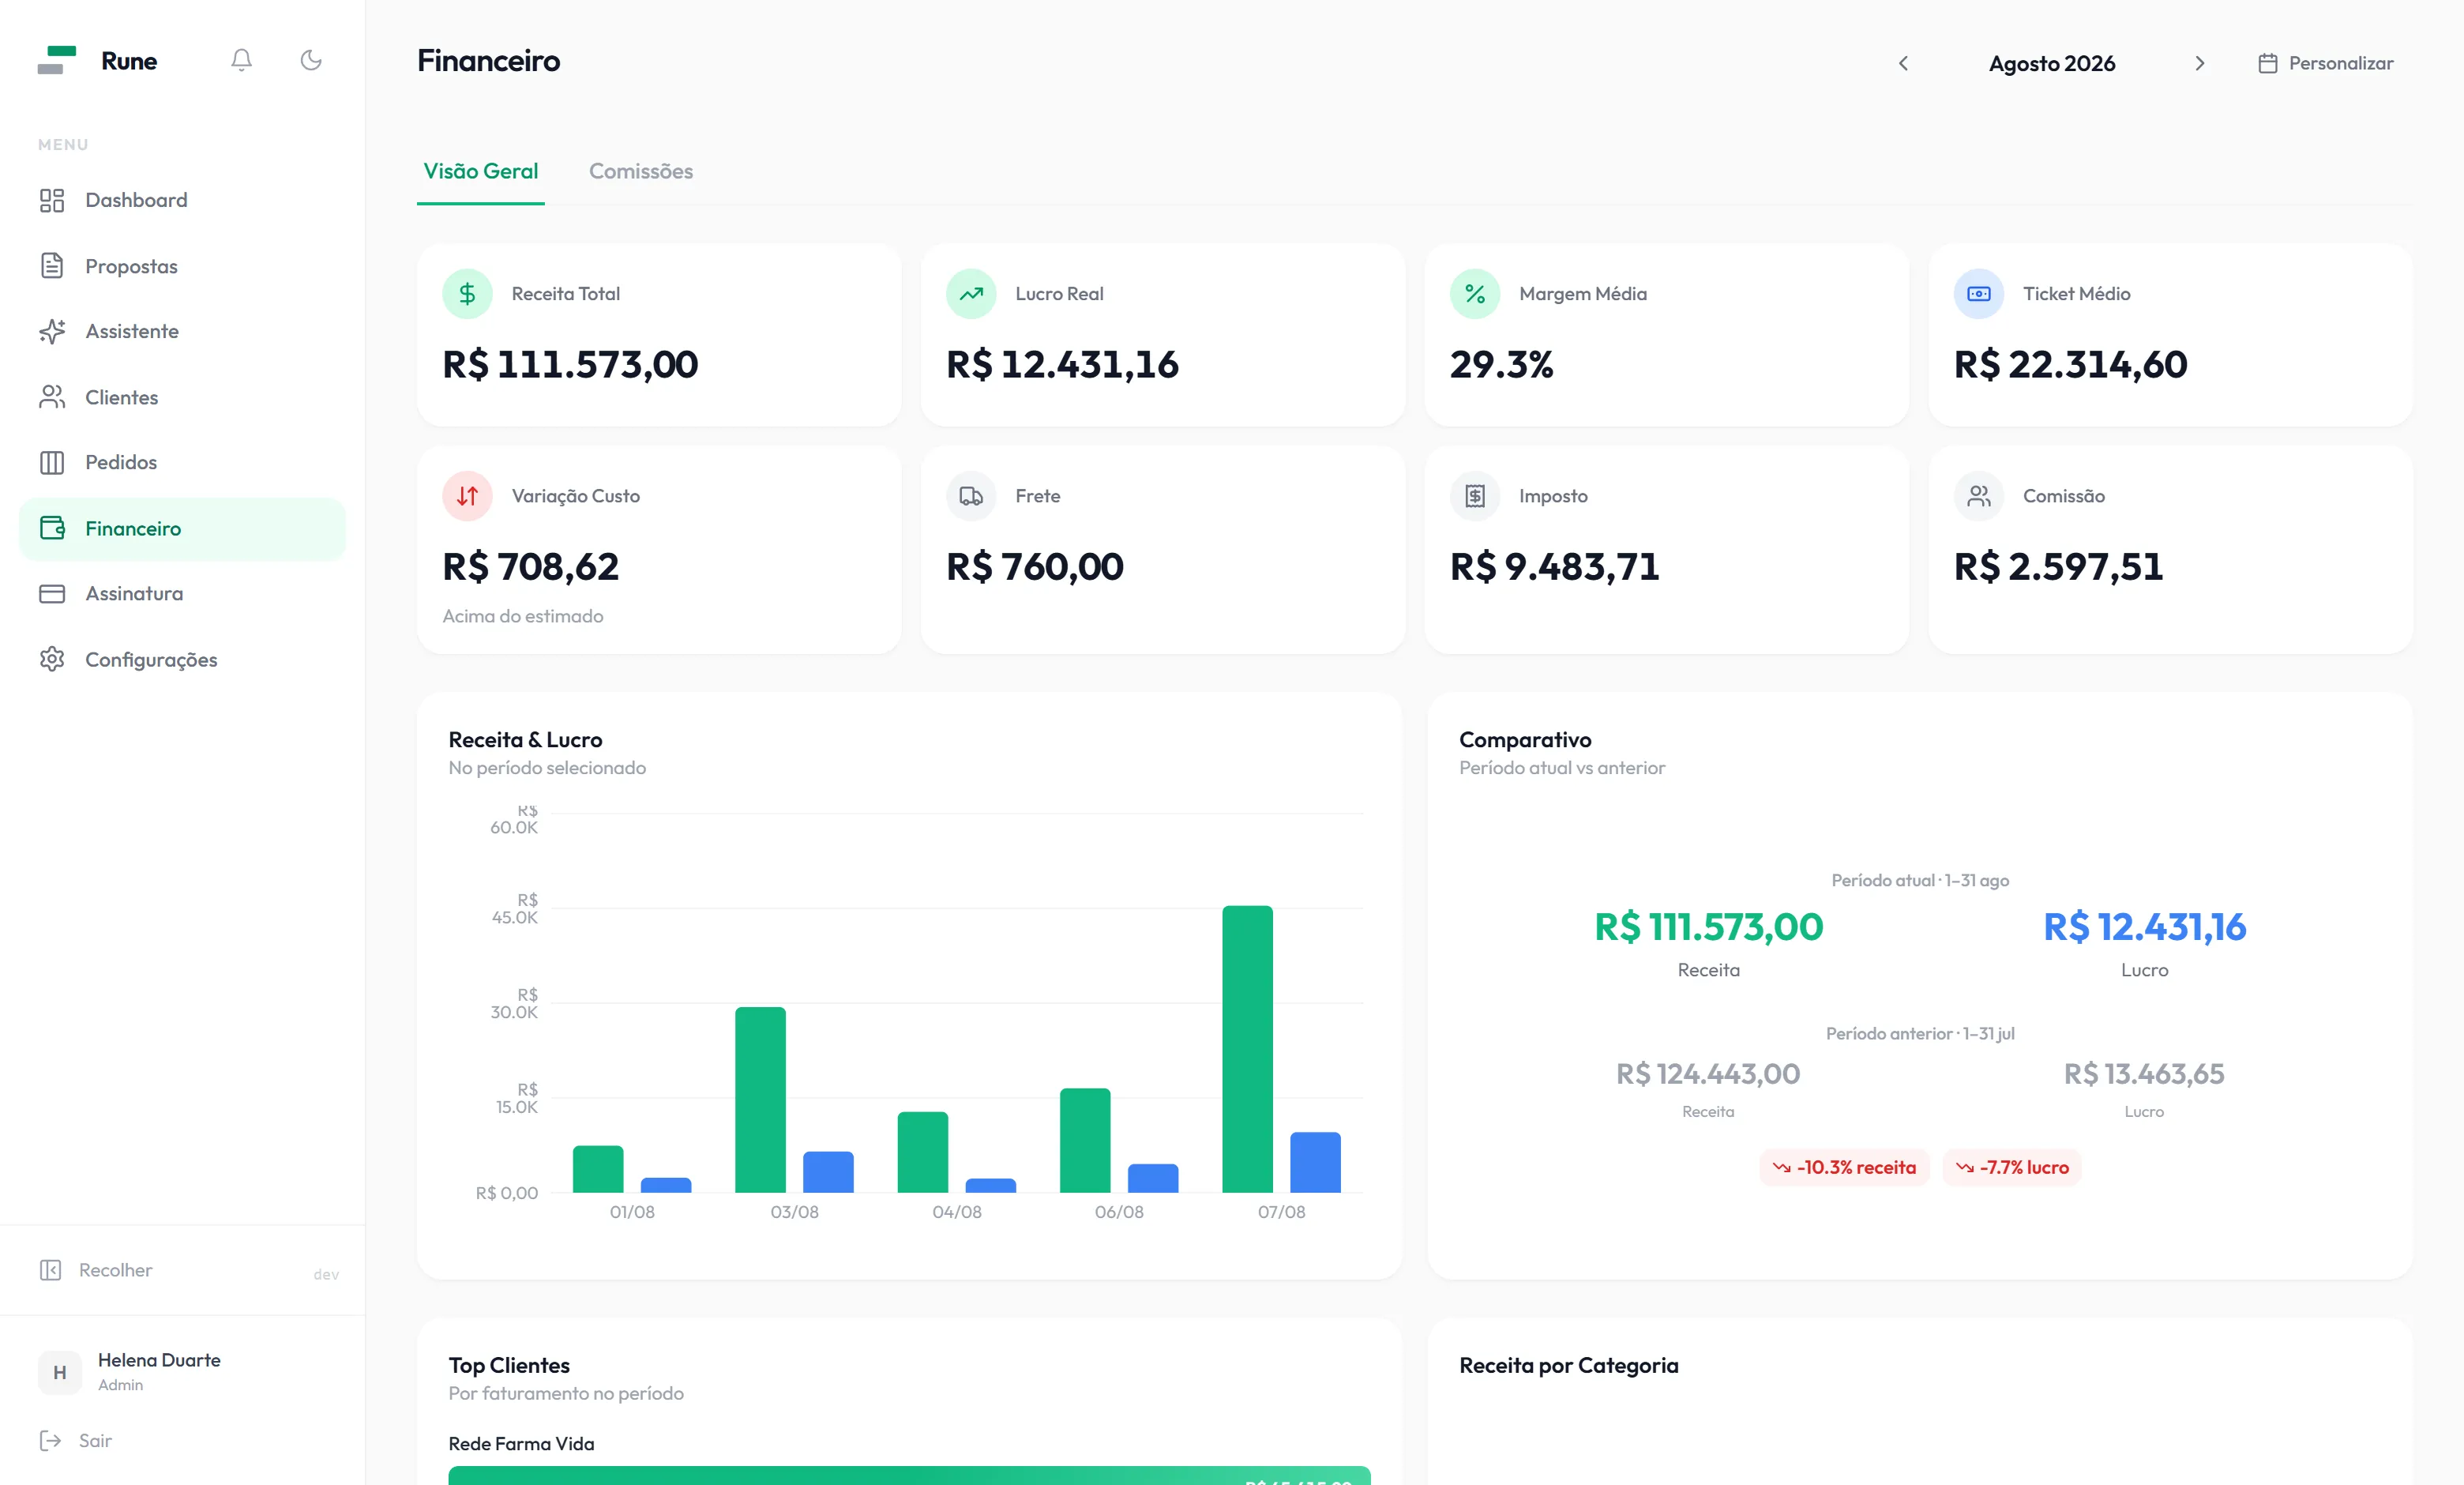Click Ticket Médio banknote icon

(x=1979, y=294)
